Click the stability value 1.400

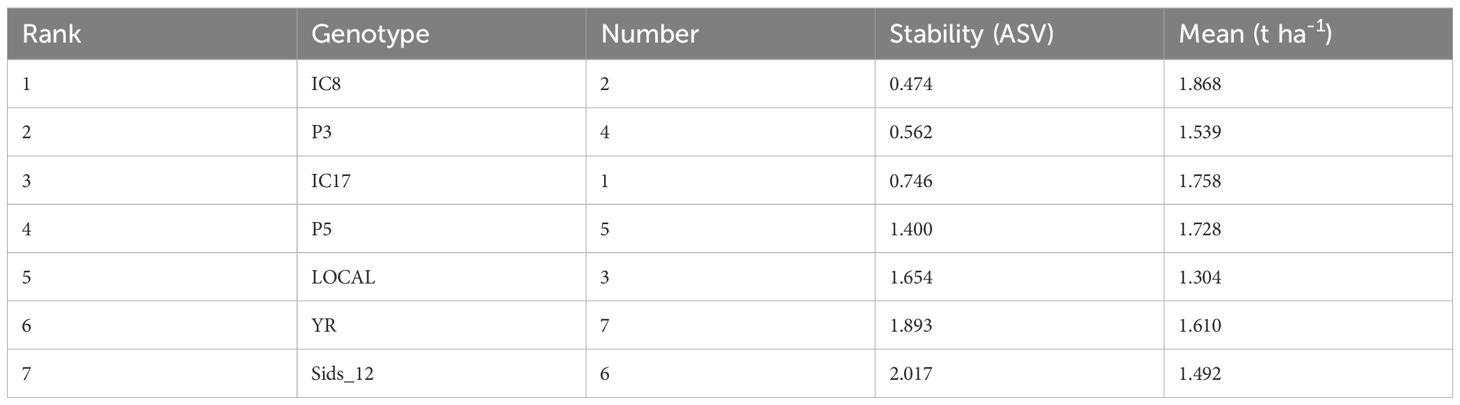coord(911,229)
